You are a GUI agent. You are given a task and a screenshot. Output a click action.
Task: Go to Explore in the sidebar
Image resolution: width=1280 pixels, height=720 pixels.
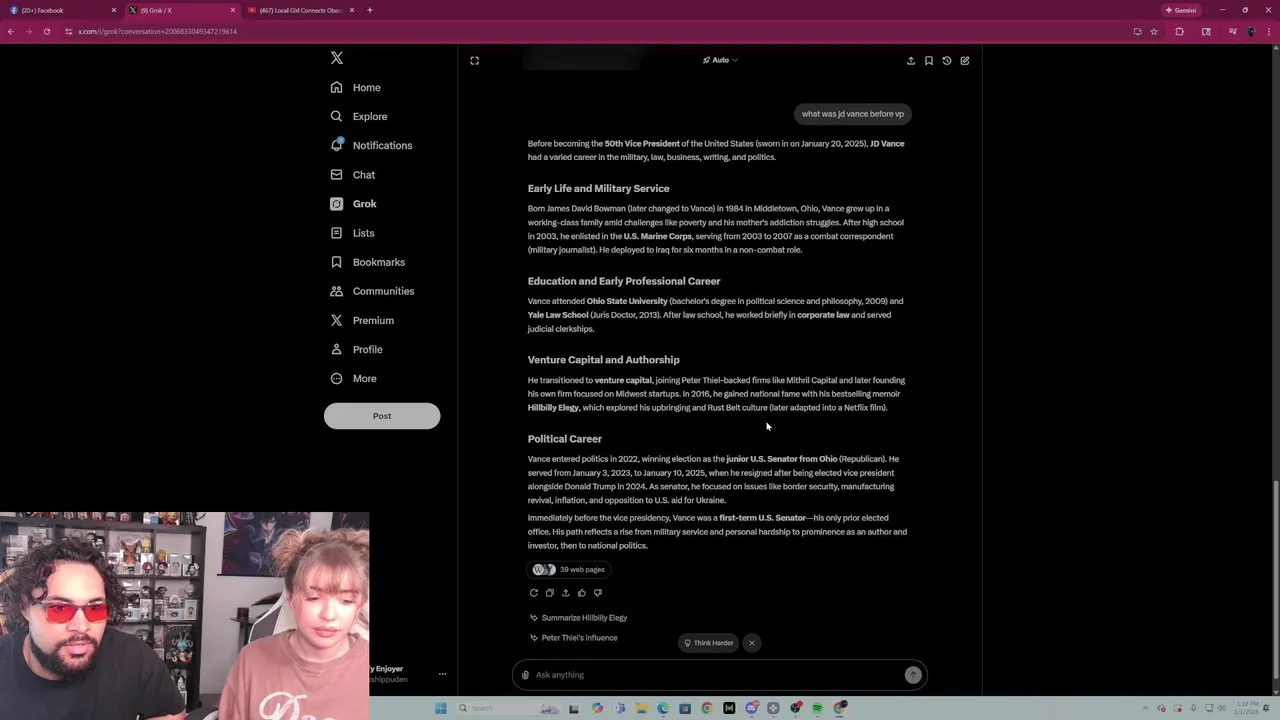coord(359,117)
